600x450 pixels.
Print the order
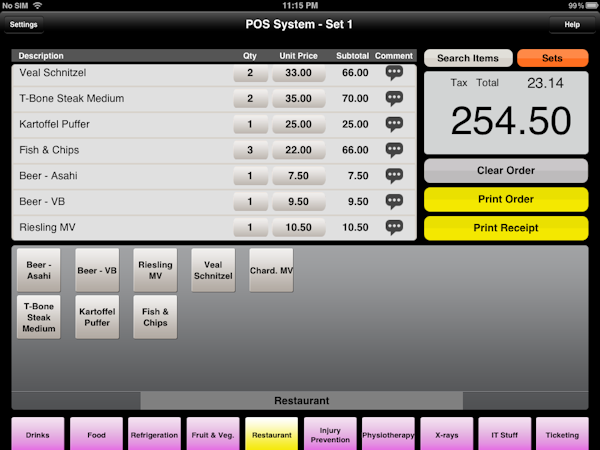(x=506, y=199)
